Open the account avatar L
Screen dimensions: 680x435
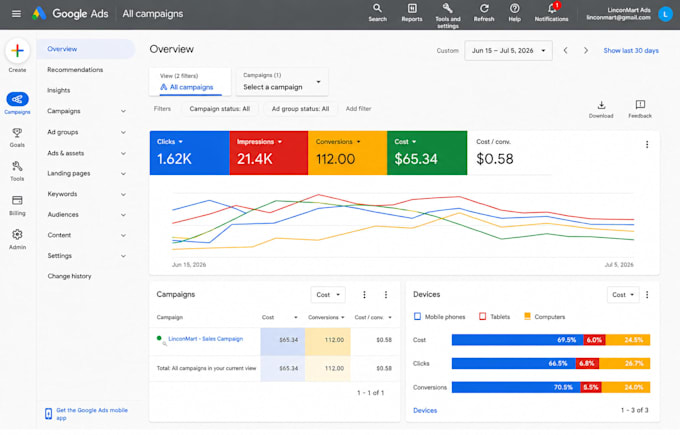point(665,14)
